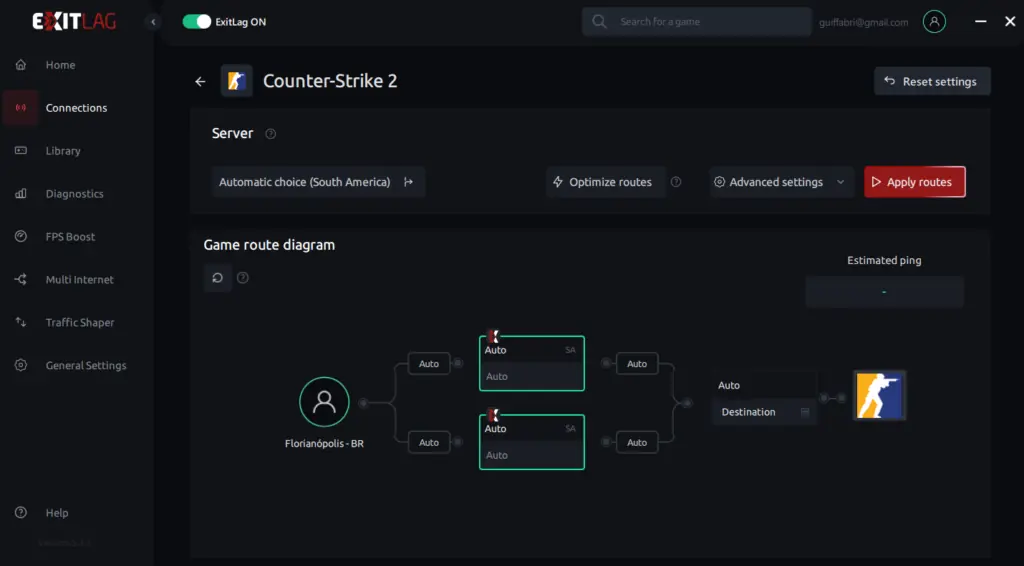
Task: Open the Automatic choice (South America) server selector
Action: [317, 182]
